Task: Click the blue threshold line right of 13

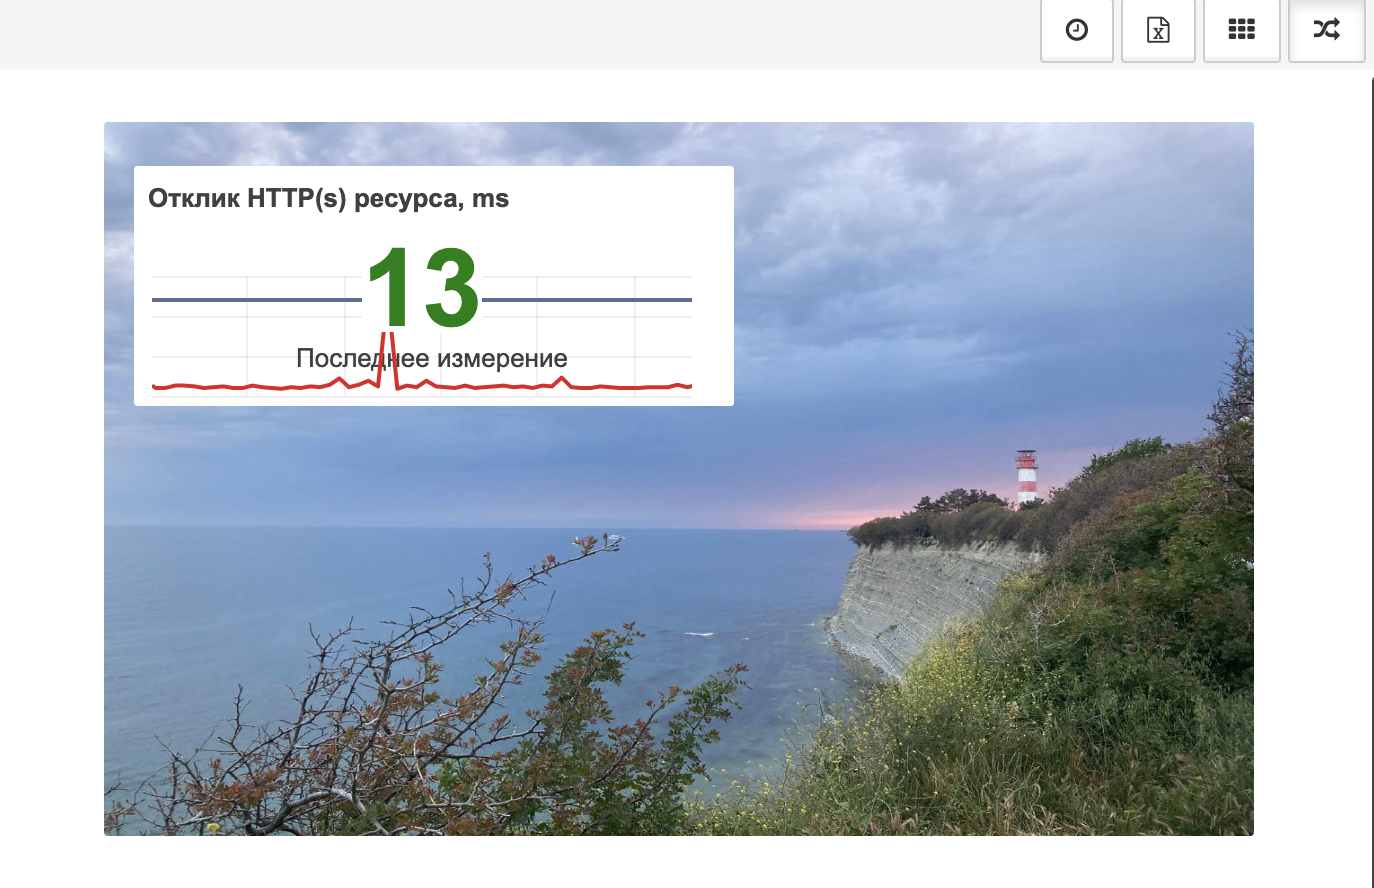Action: (x=587, y=299)
